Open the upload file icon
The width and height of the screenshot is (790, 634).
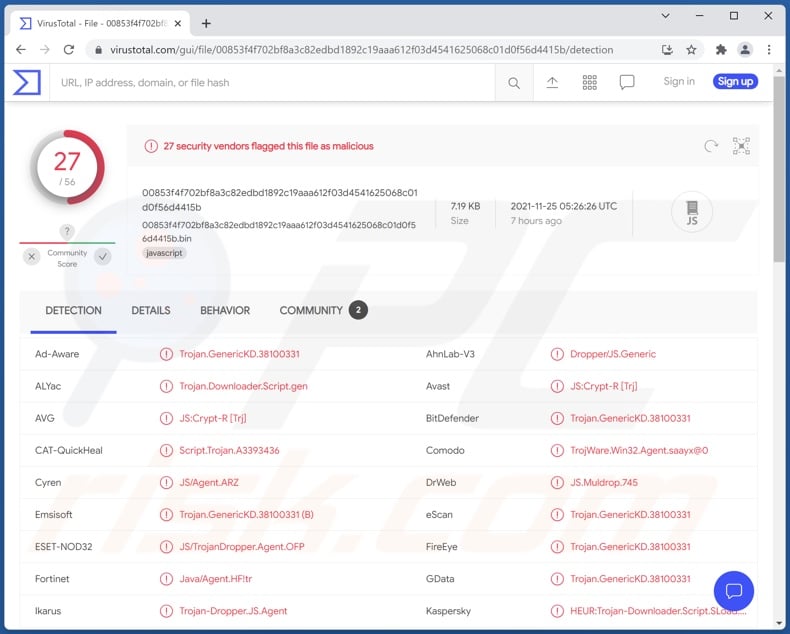552,83
